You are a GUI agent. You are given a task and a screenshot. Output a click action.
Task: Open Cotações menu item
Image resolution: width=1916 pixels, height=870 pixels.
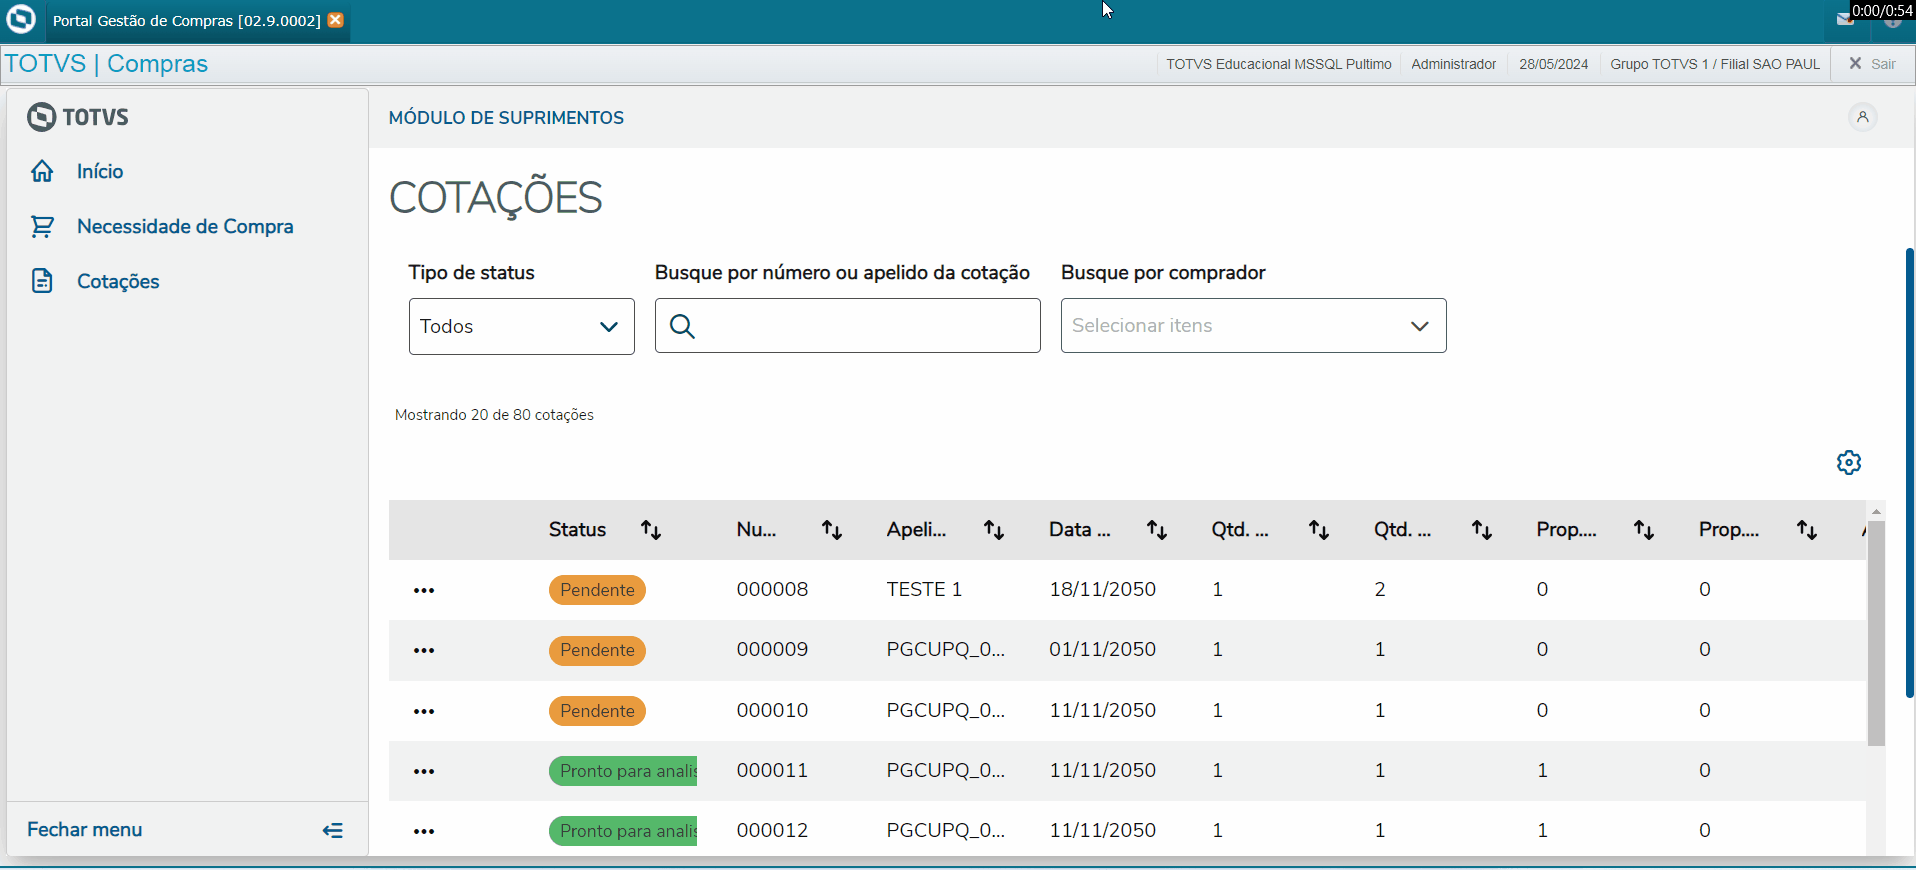click(x=118, y=282)
